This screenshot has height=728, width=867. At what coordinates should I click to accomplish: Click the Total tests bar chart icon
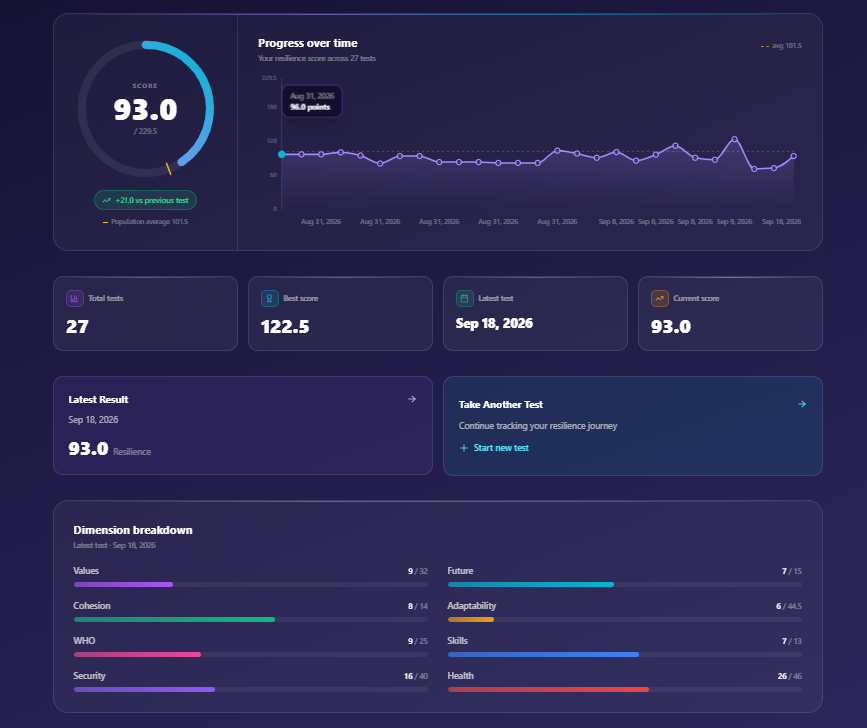[75, 298]
